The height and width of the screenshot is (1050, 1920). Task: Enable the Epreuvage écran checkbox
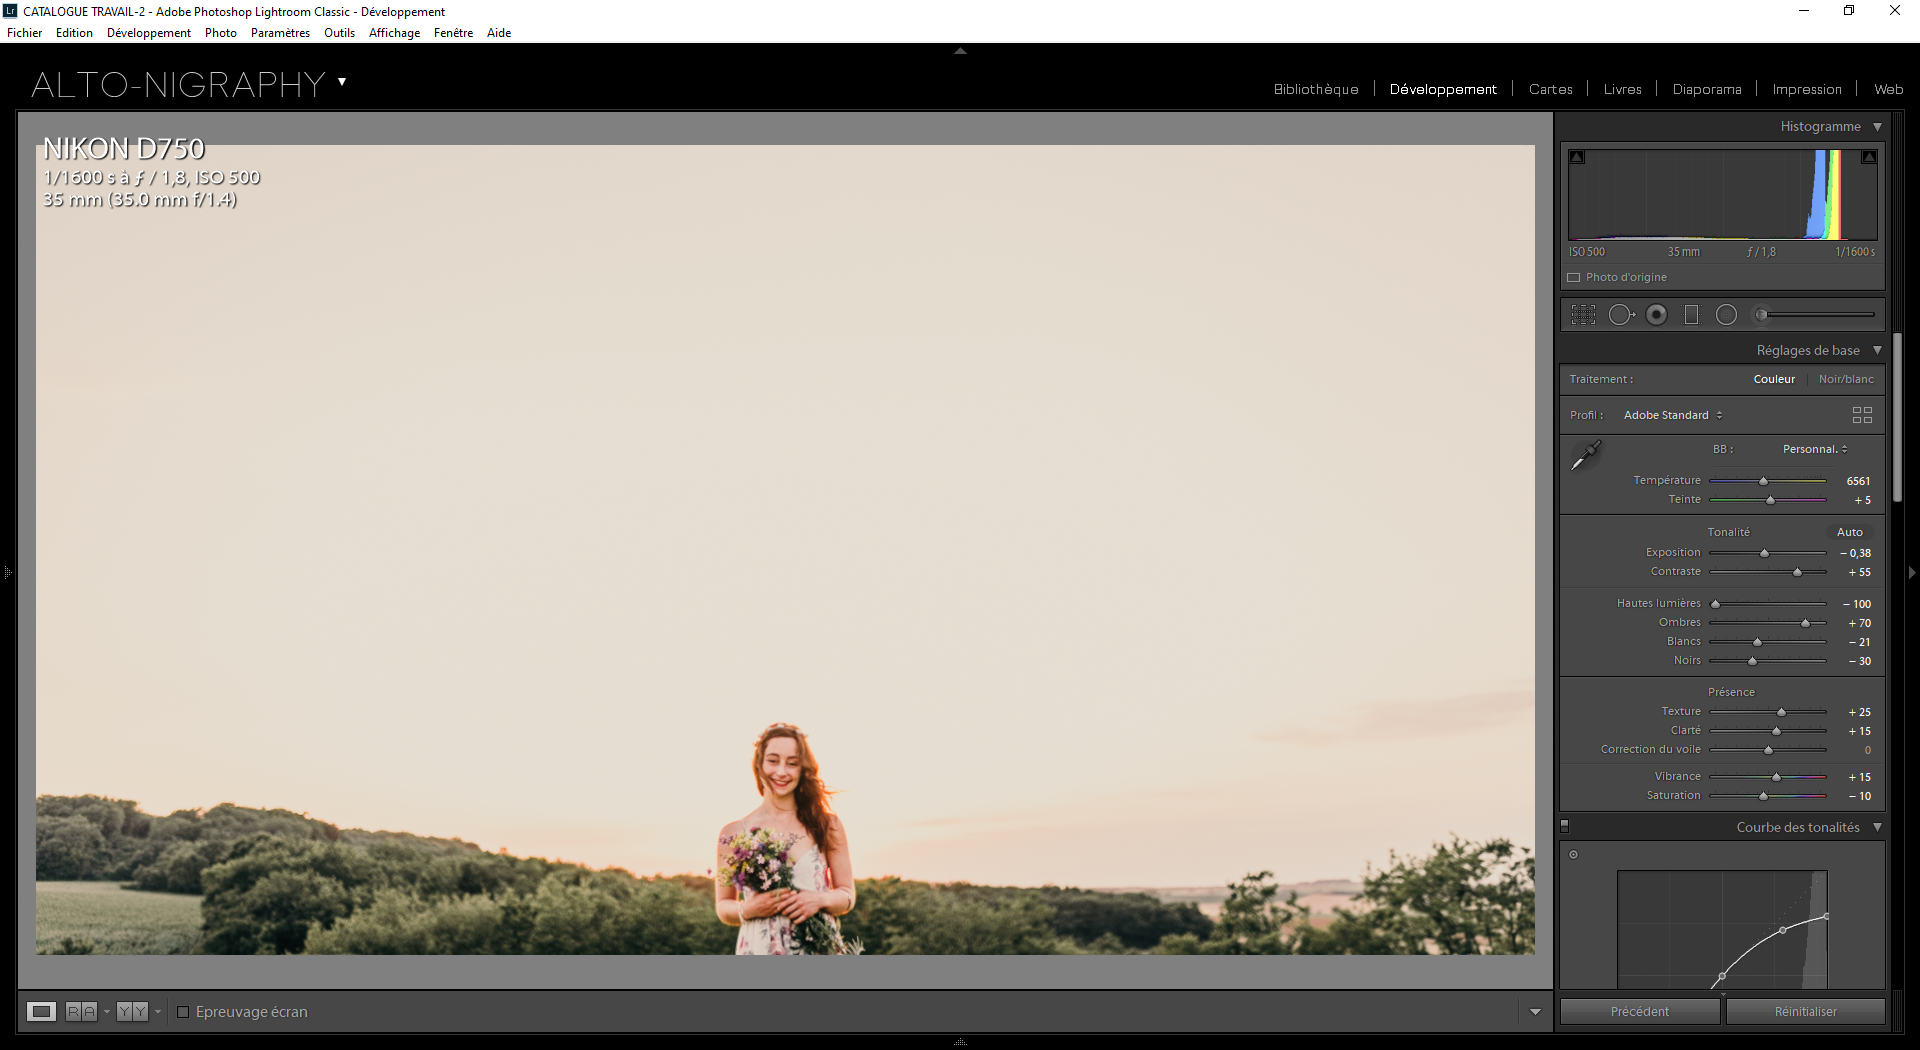pyautogui.click(x=183, y=1012)
